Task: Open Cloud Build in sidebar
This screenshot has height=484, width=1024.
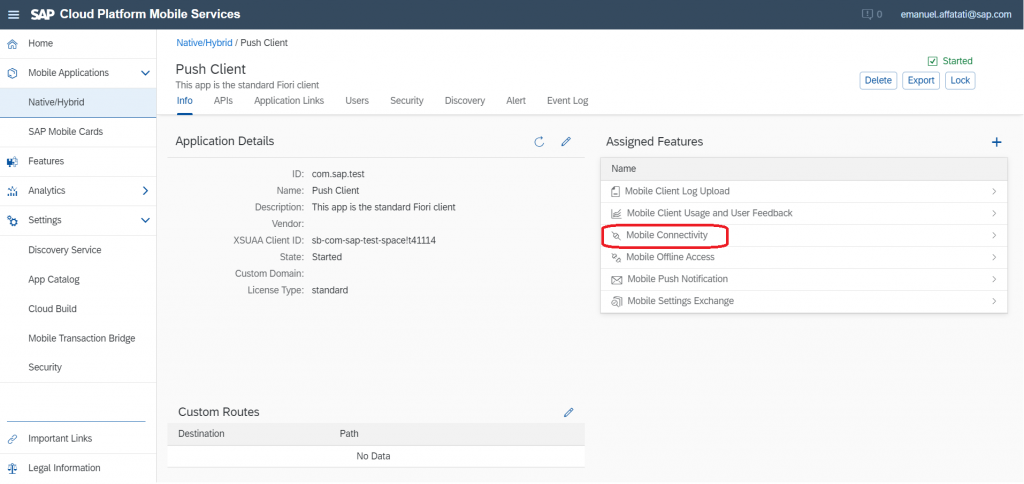Action: 78,309
